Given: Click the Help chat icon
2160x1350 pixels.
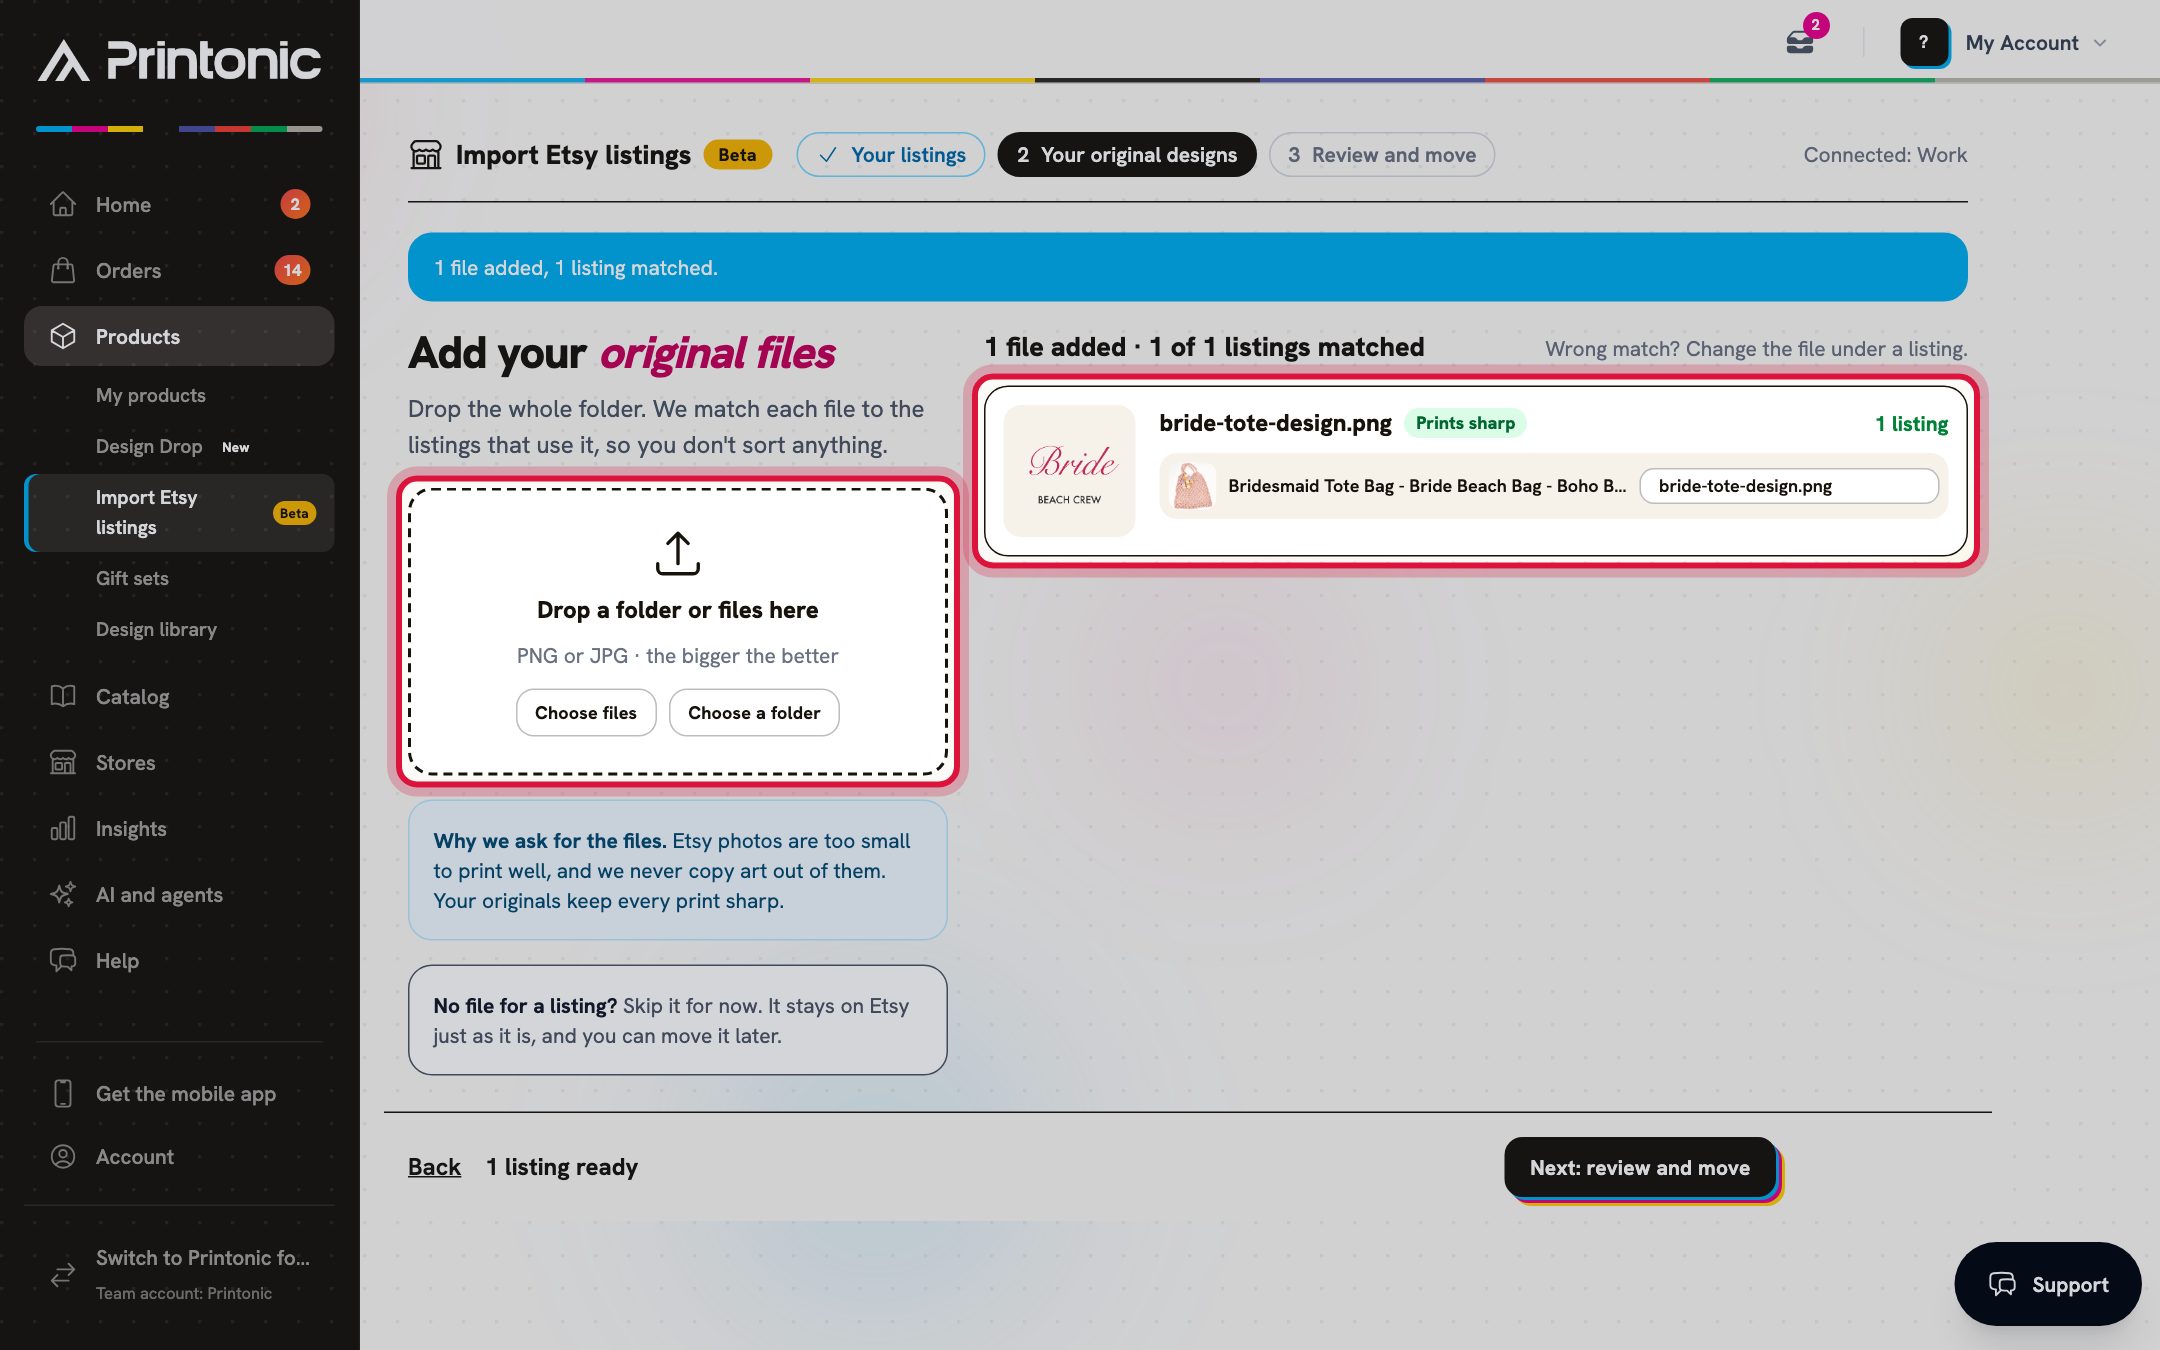Looking at the screenshot, I should pyautogui.click(x=63, y=960).
